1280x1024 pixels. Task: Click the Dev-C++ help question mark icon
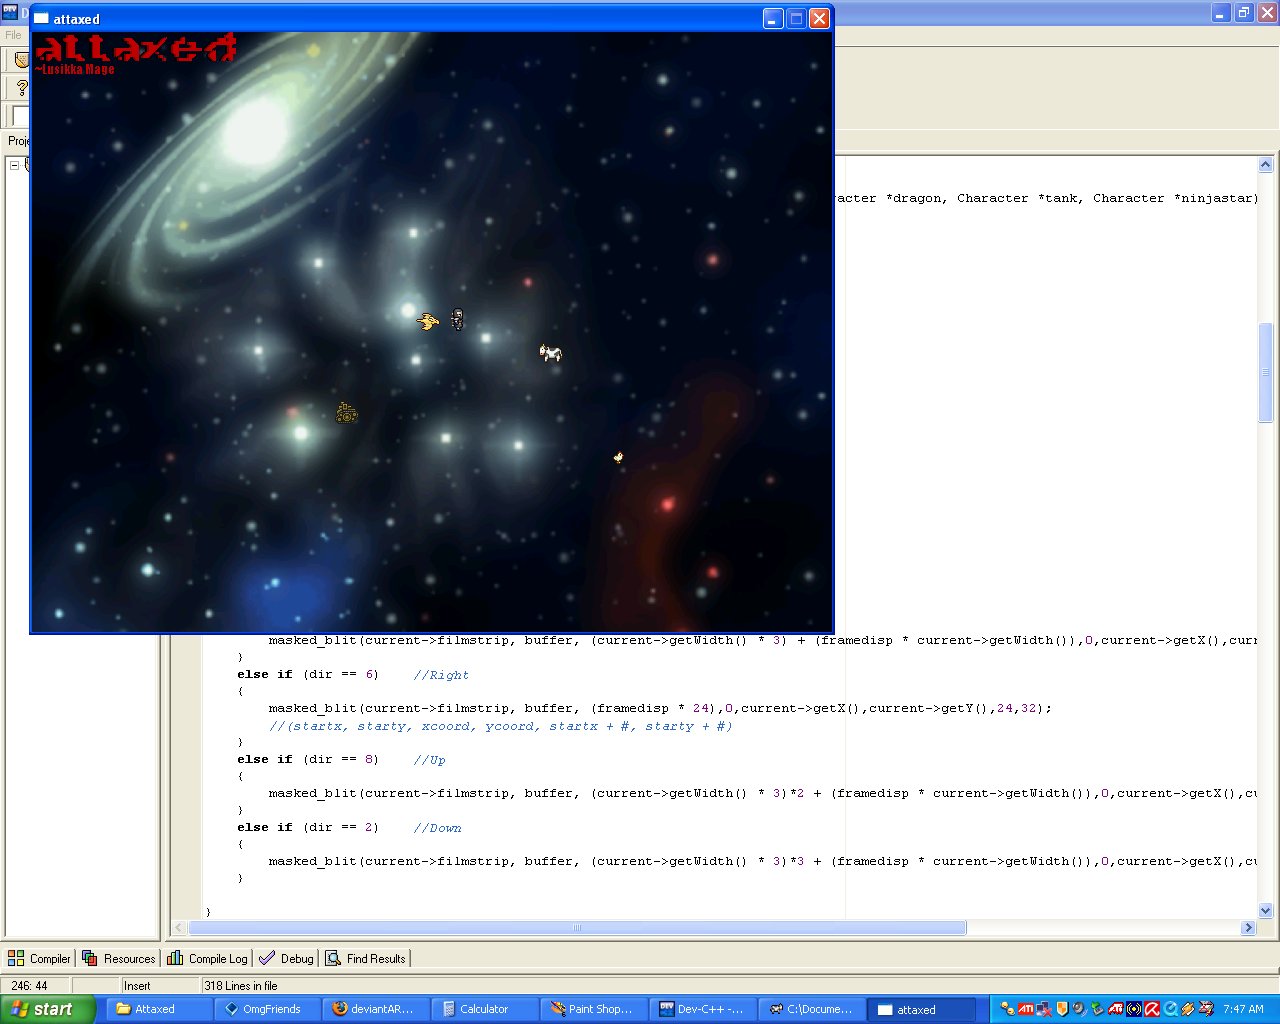point(21,88)
